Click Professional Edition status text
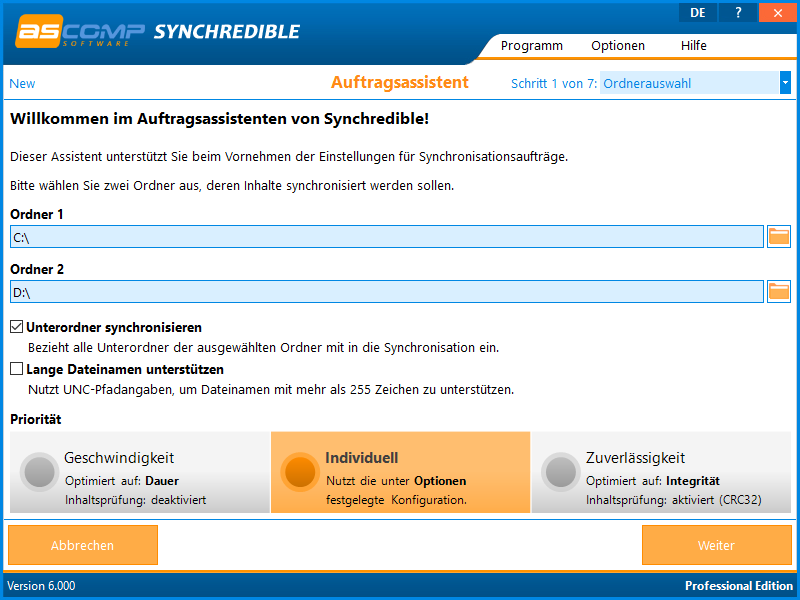The height and width of the screenshot is (600, 800). 739,586
